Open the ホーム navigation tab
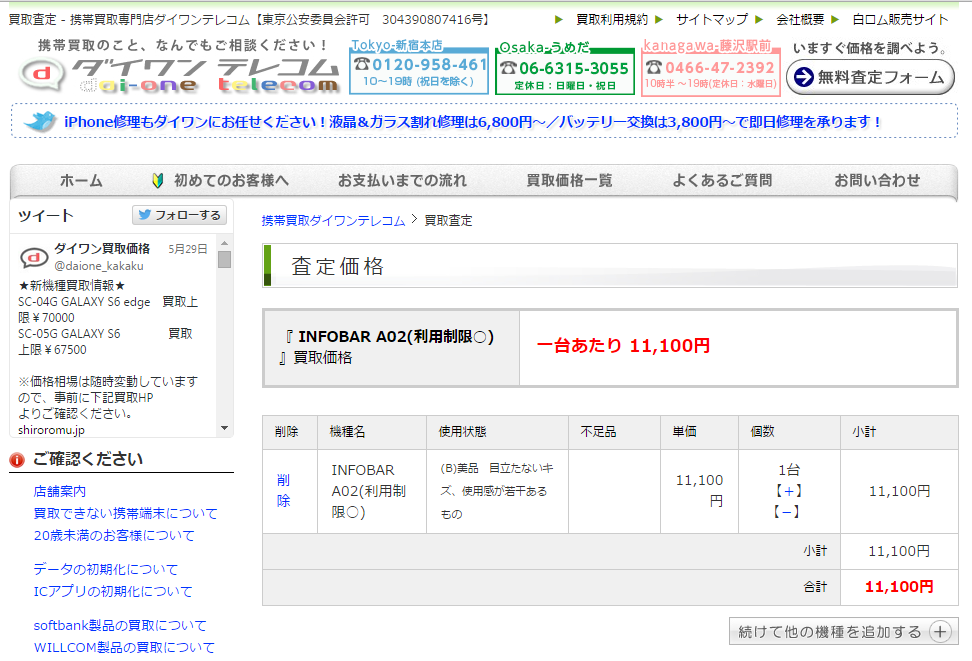Screen dimensions: 972x661 tap(81, 180)
